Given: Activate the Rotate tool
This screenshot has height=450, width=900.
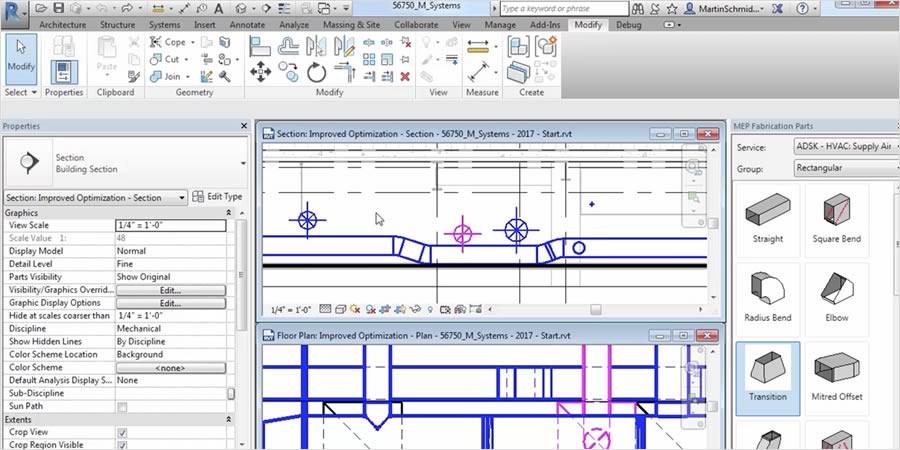Looking at the screenshot, I should [316, 73].
